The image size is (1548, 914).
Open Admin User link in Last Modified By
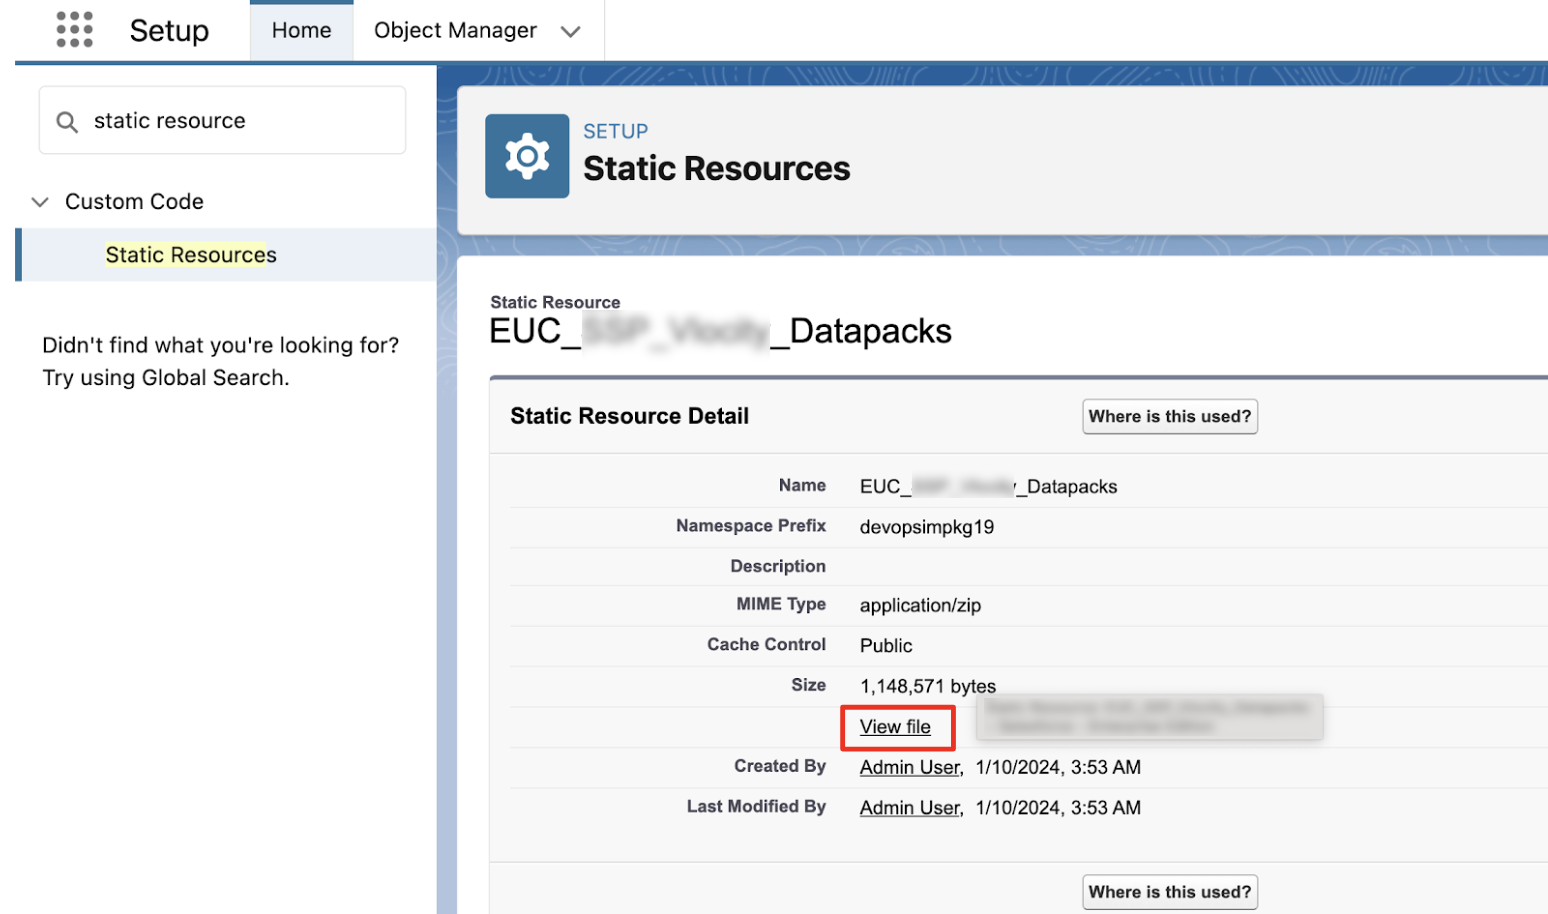click(910, 808)
